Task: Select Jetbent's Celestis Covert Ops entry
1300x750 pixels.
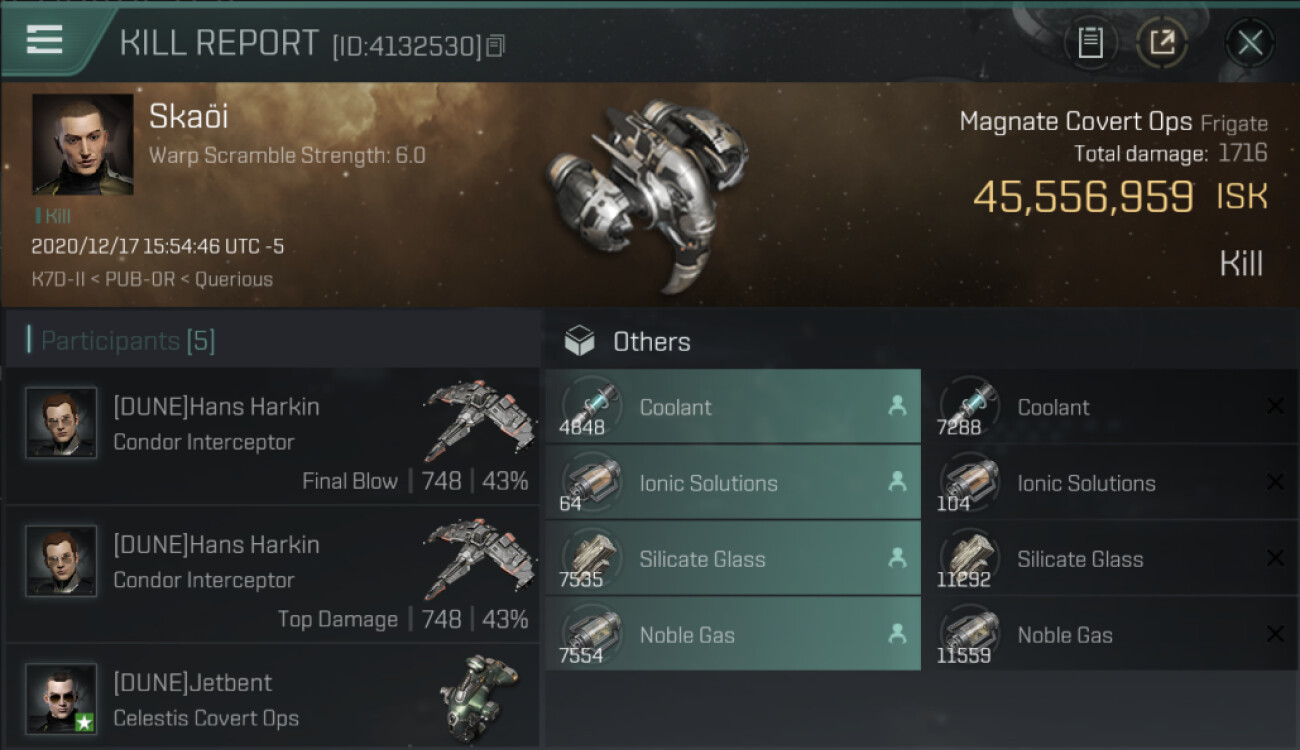Action: click(272, 699)
